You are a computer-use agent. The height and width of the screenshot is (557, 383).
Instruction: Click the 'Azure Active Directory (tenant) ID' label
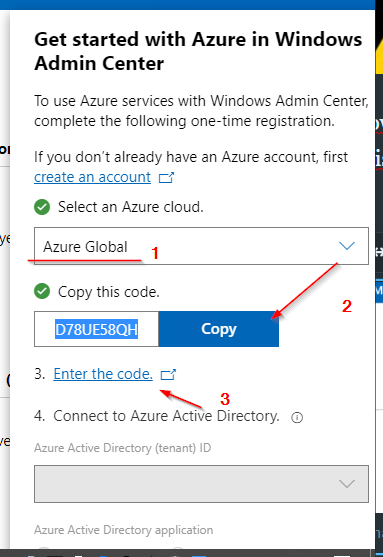(123, 448)
